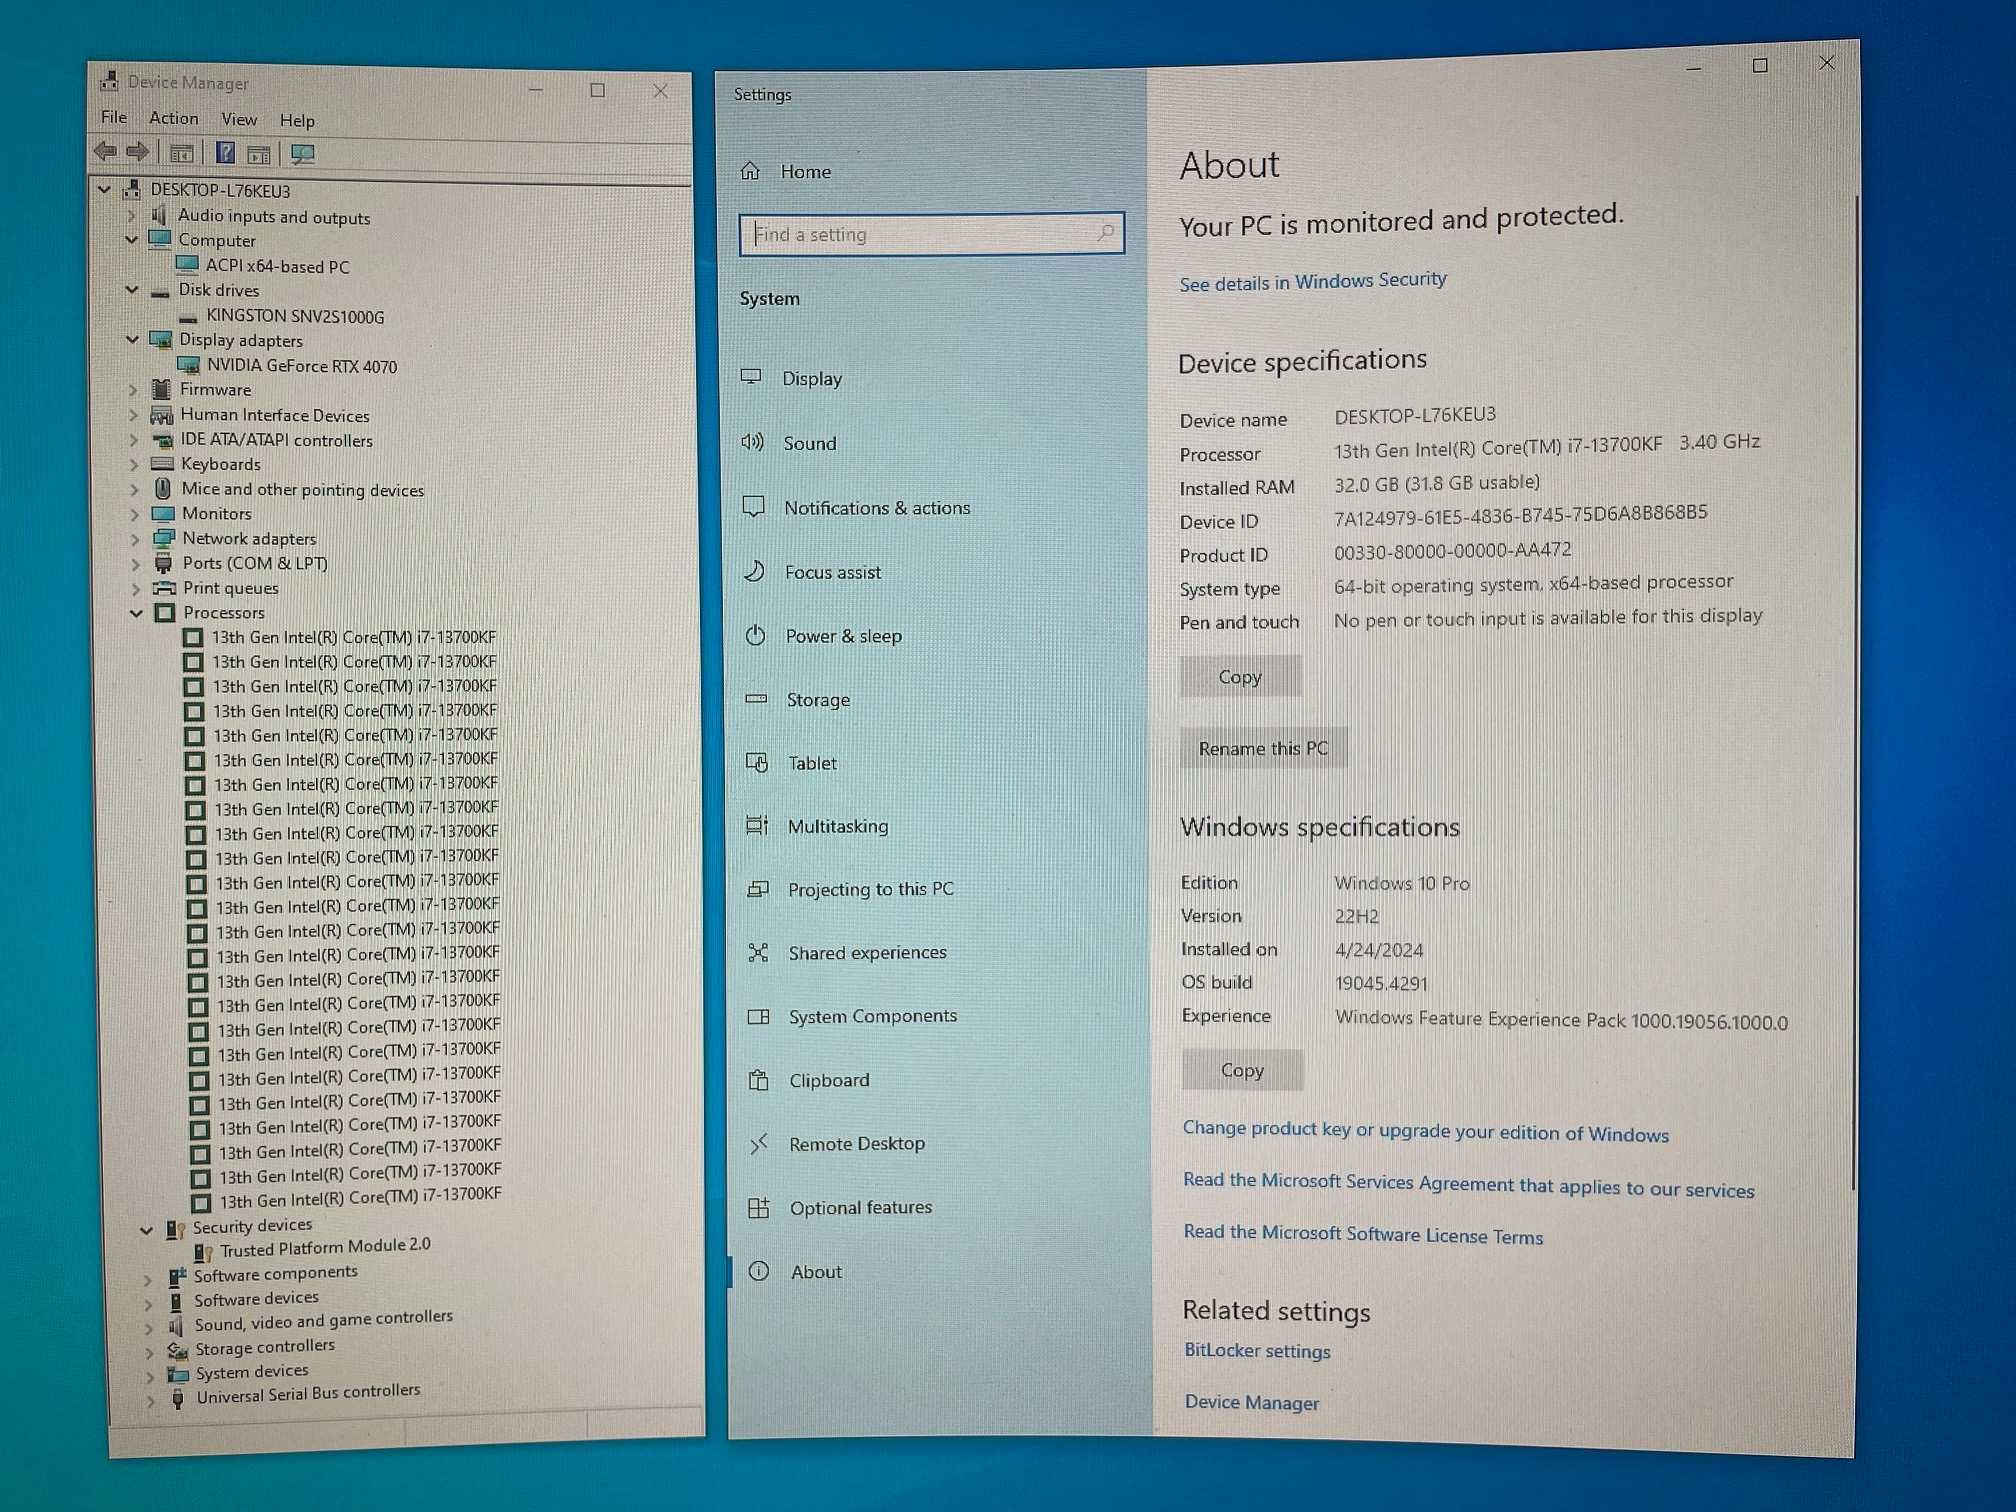Click the Clipboard icon in Settings sidebar
The width and height of the screenshot is (2016, 1512).
[x=759, y=1079]
